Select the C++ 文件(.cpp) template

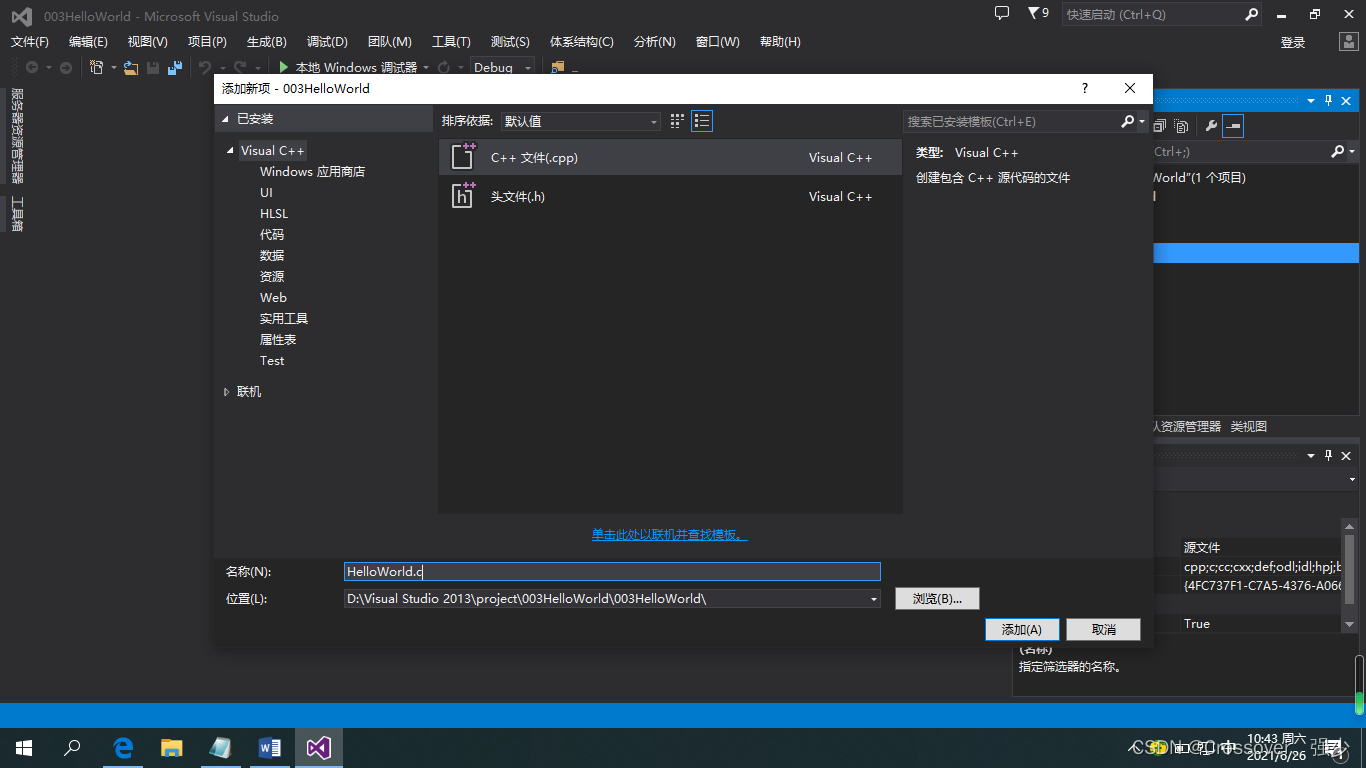(670, 157)
